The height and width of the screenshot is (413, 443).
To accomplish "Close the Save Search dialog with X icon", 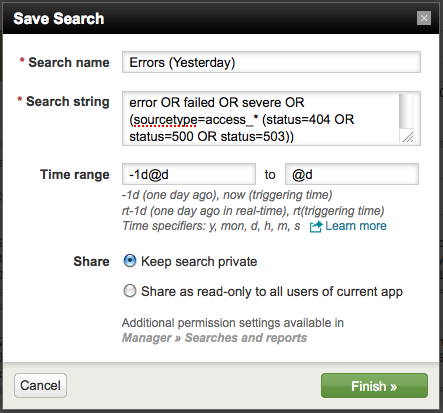I will (424, 18).
